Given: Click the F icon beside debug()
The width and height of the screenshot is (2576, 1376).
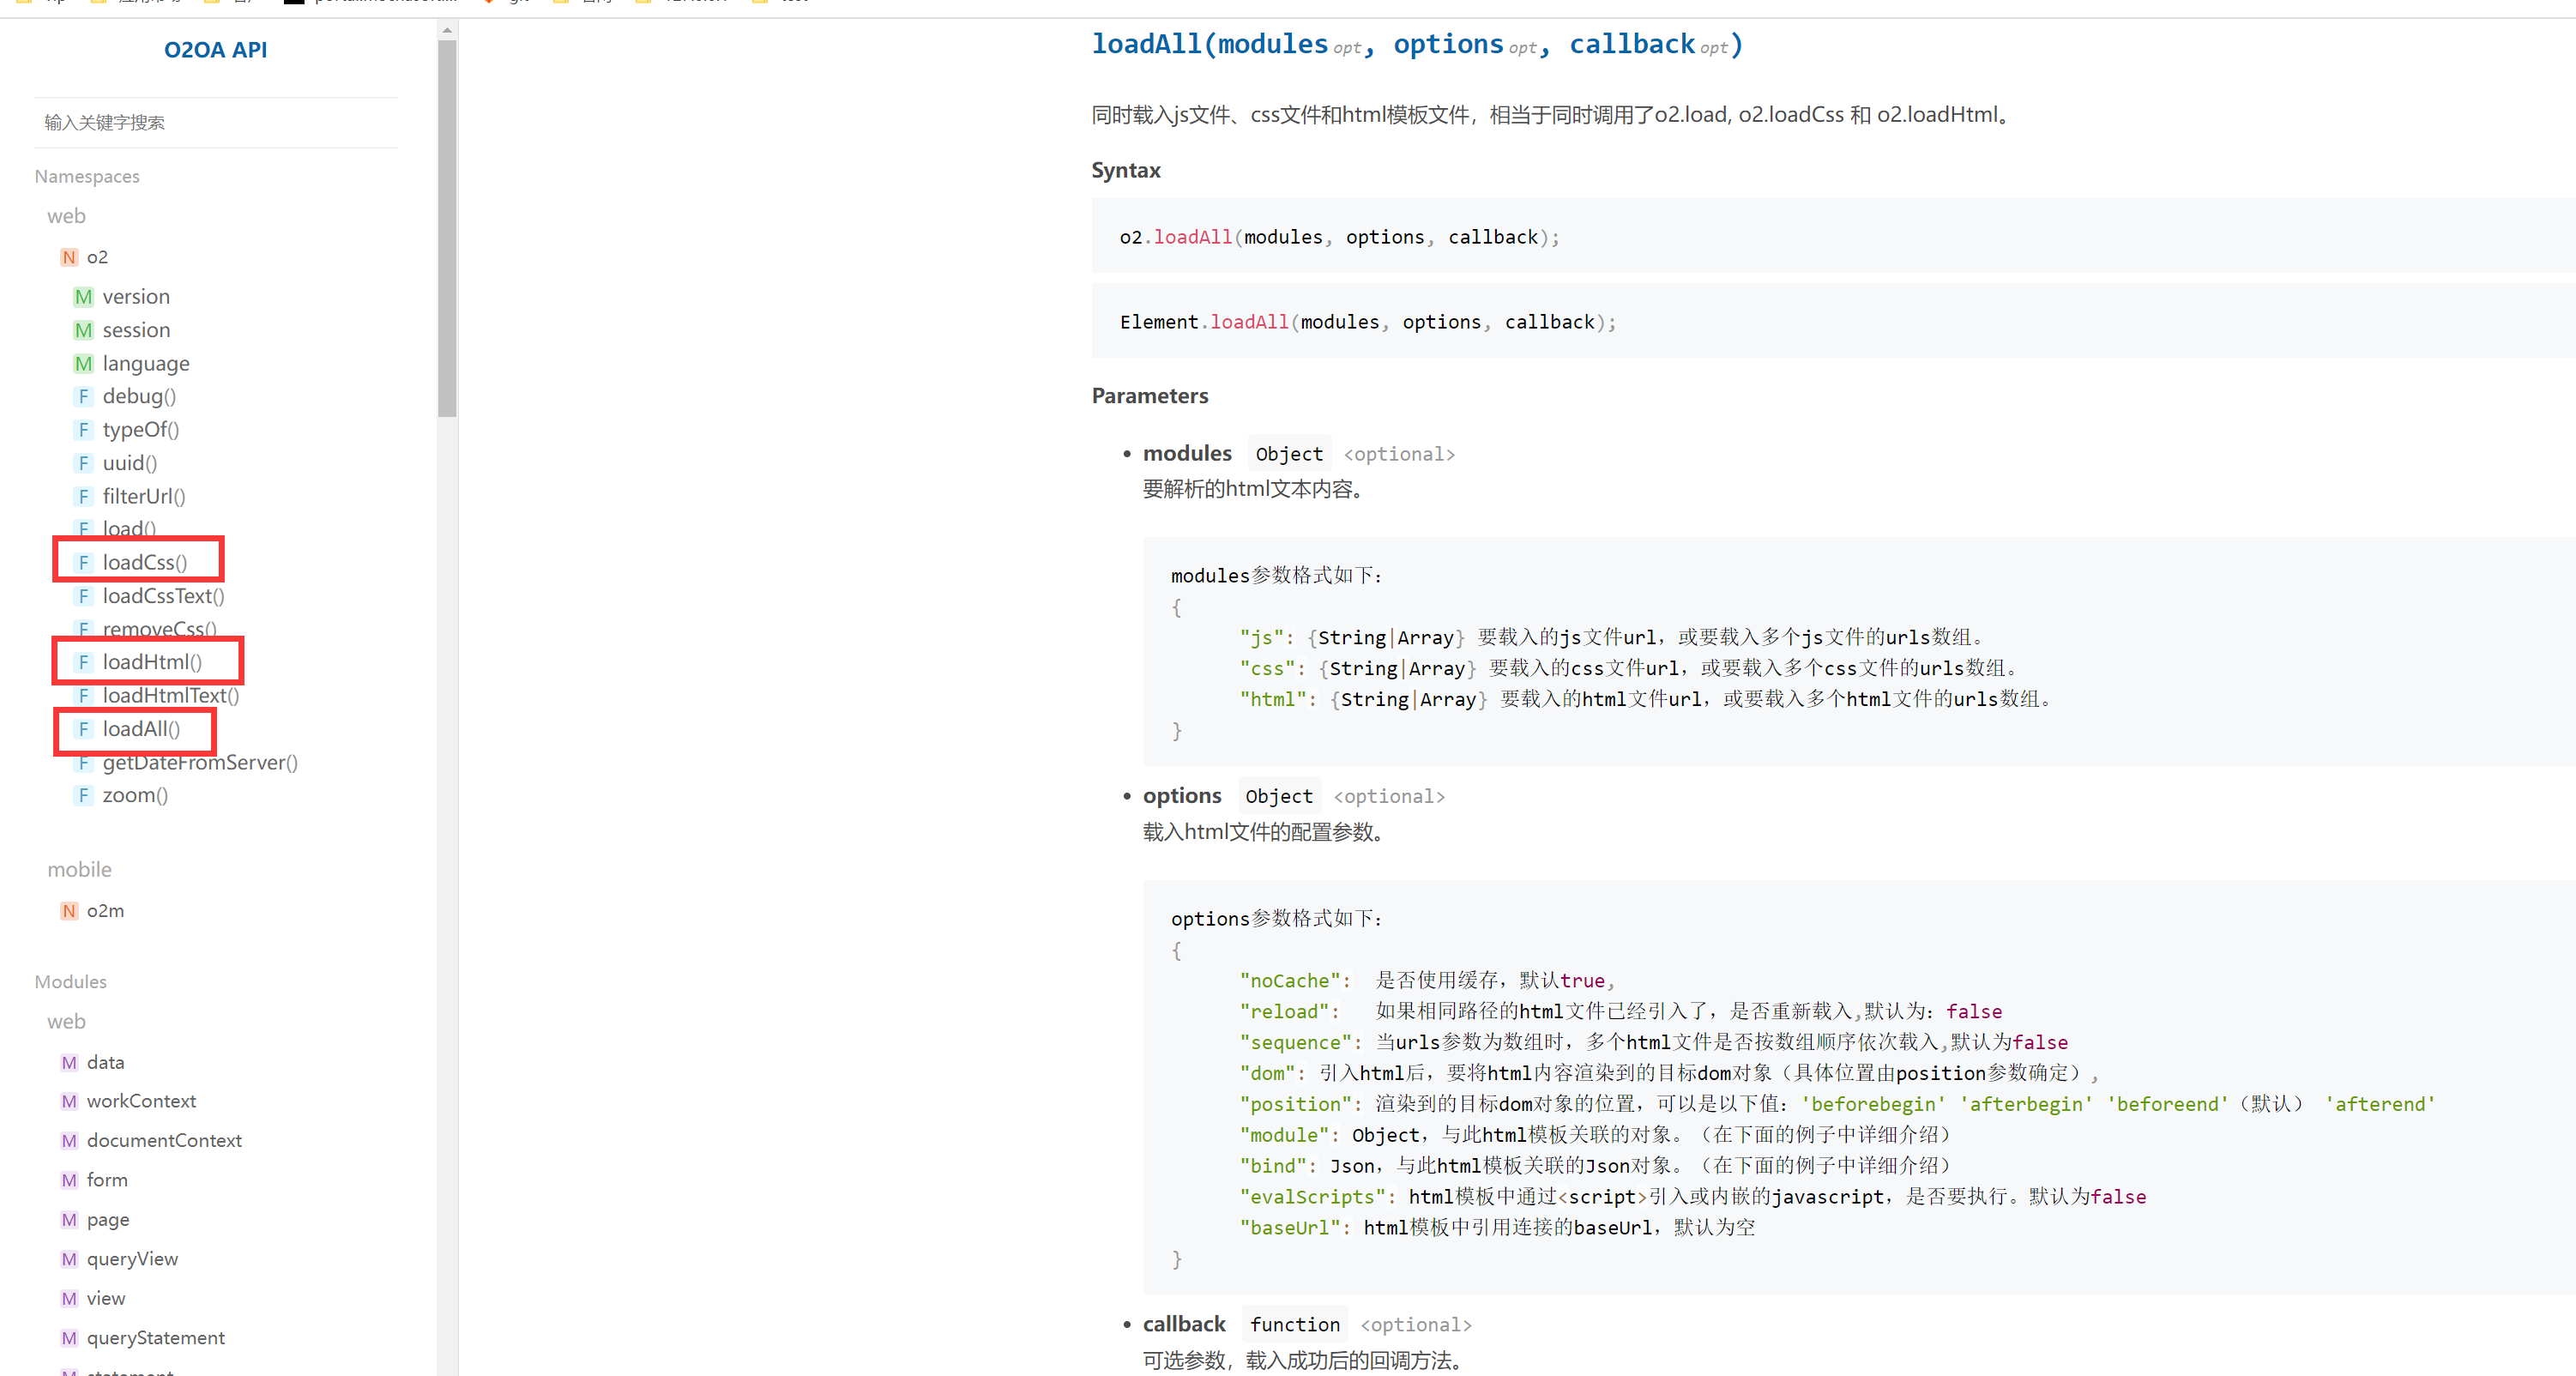Looking at the screenshot, I should [83, 396].
